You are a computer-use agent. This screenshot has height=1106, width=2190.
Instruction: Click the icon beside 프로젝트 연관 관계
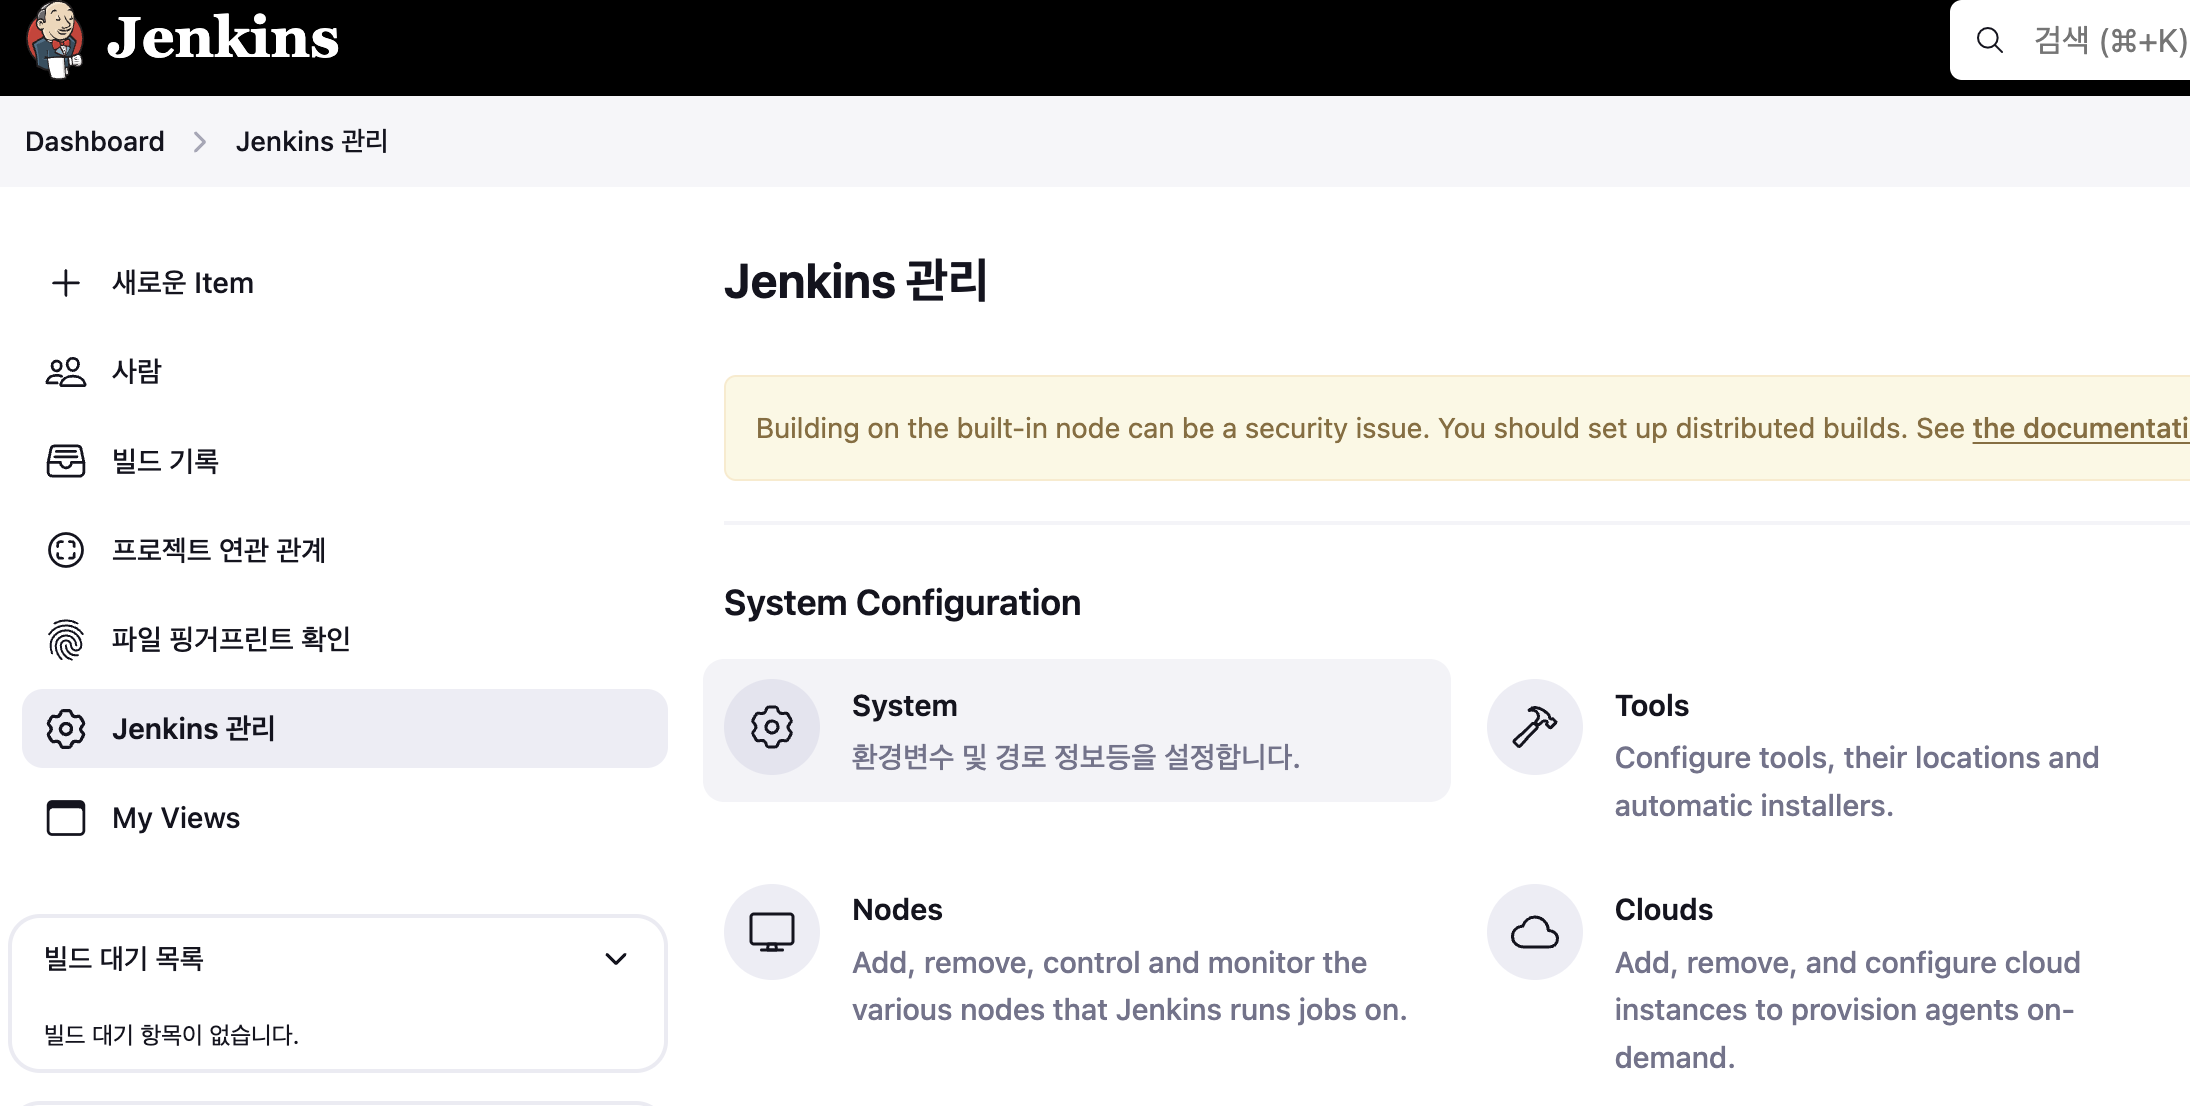[x=65, y=550]
